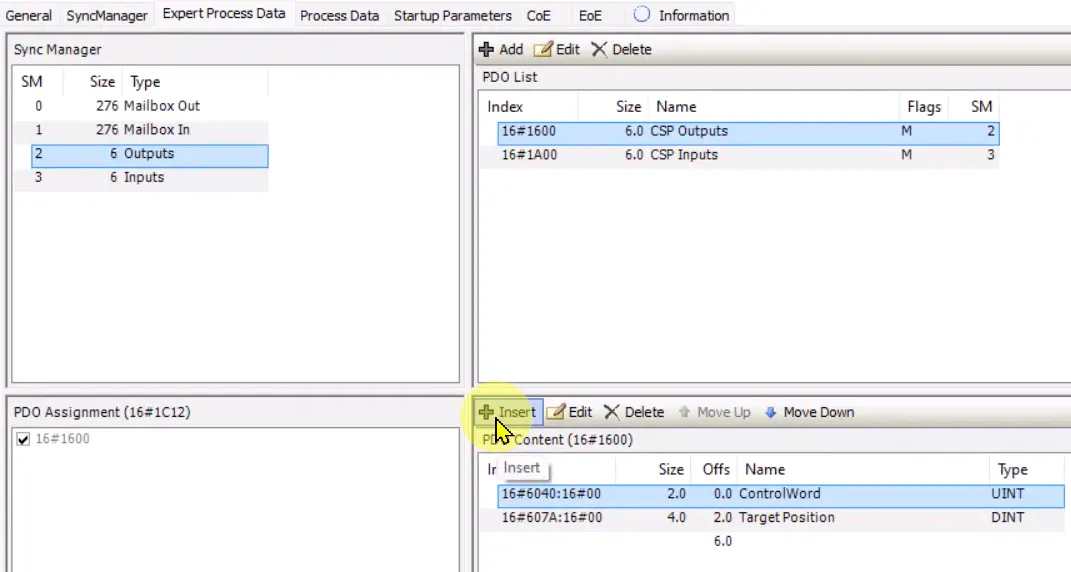1071x572 pixels.
Task: Select the Target Position content entry
Action: [781, 517]
